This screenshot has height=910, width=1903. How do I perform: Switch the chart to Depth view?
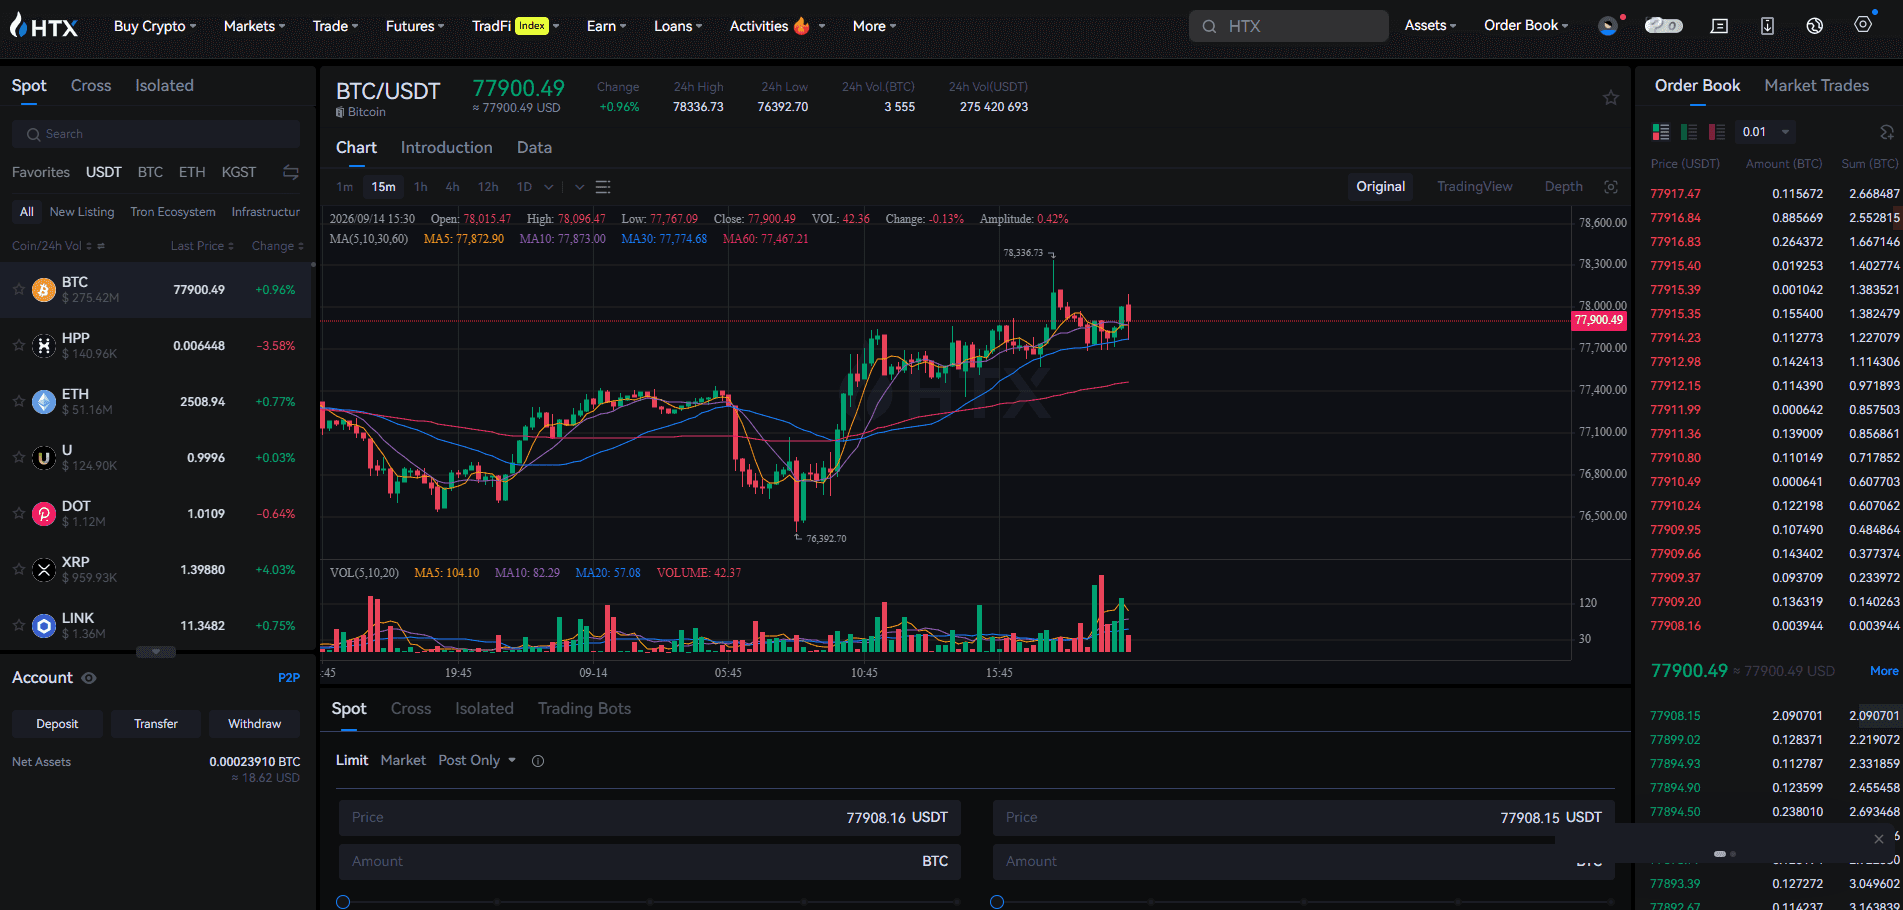pos(1563,187)
